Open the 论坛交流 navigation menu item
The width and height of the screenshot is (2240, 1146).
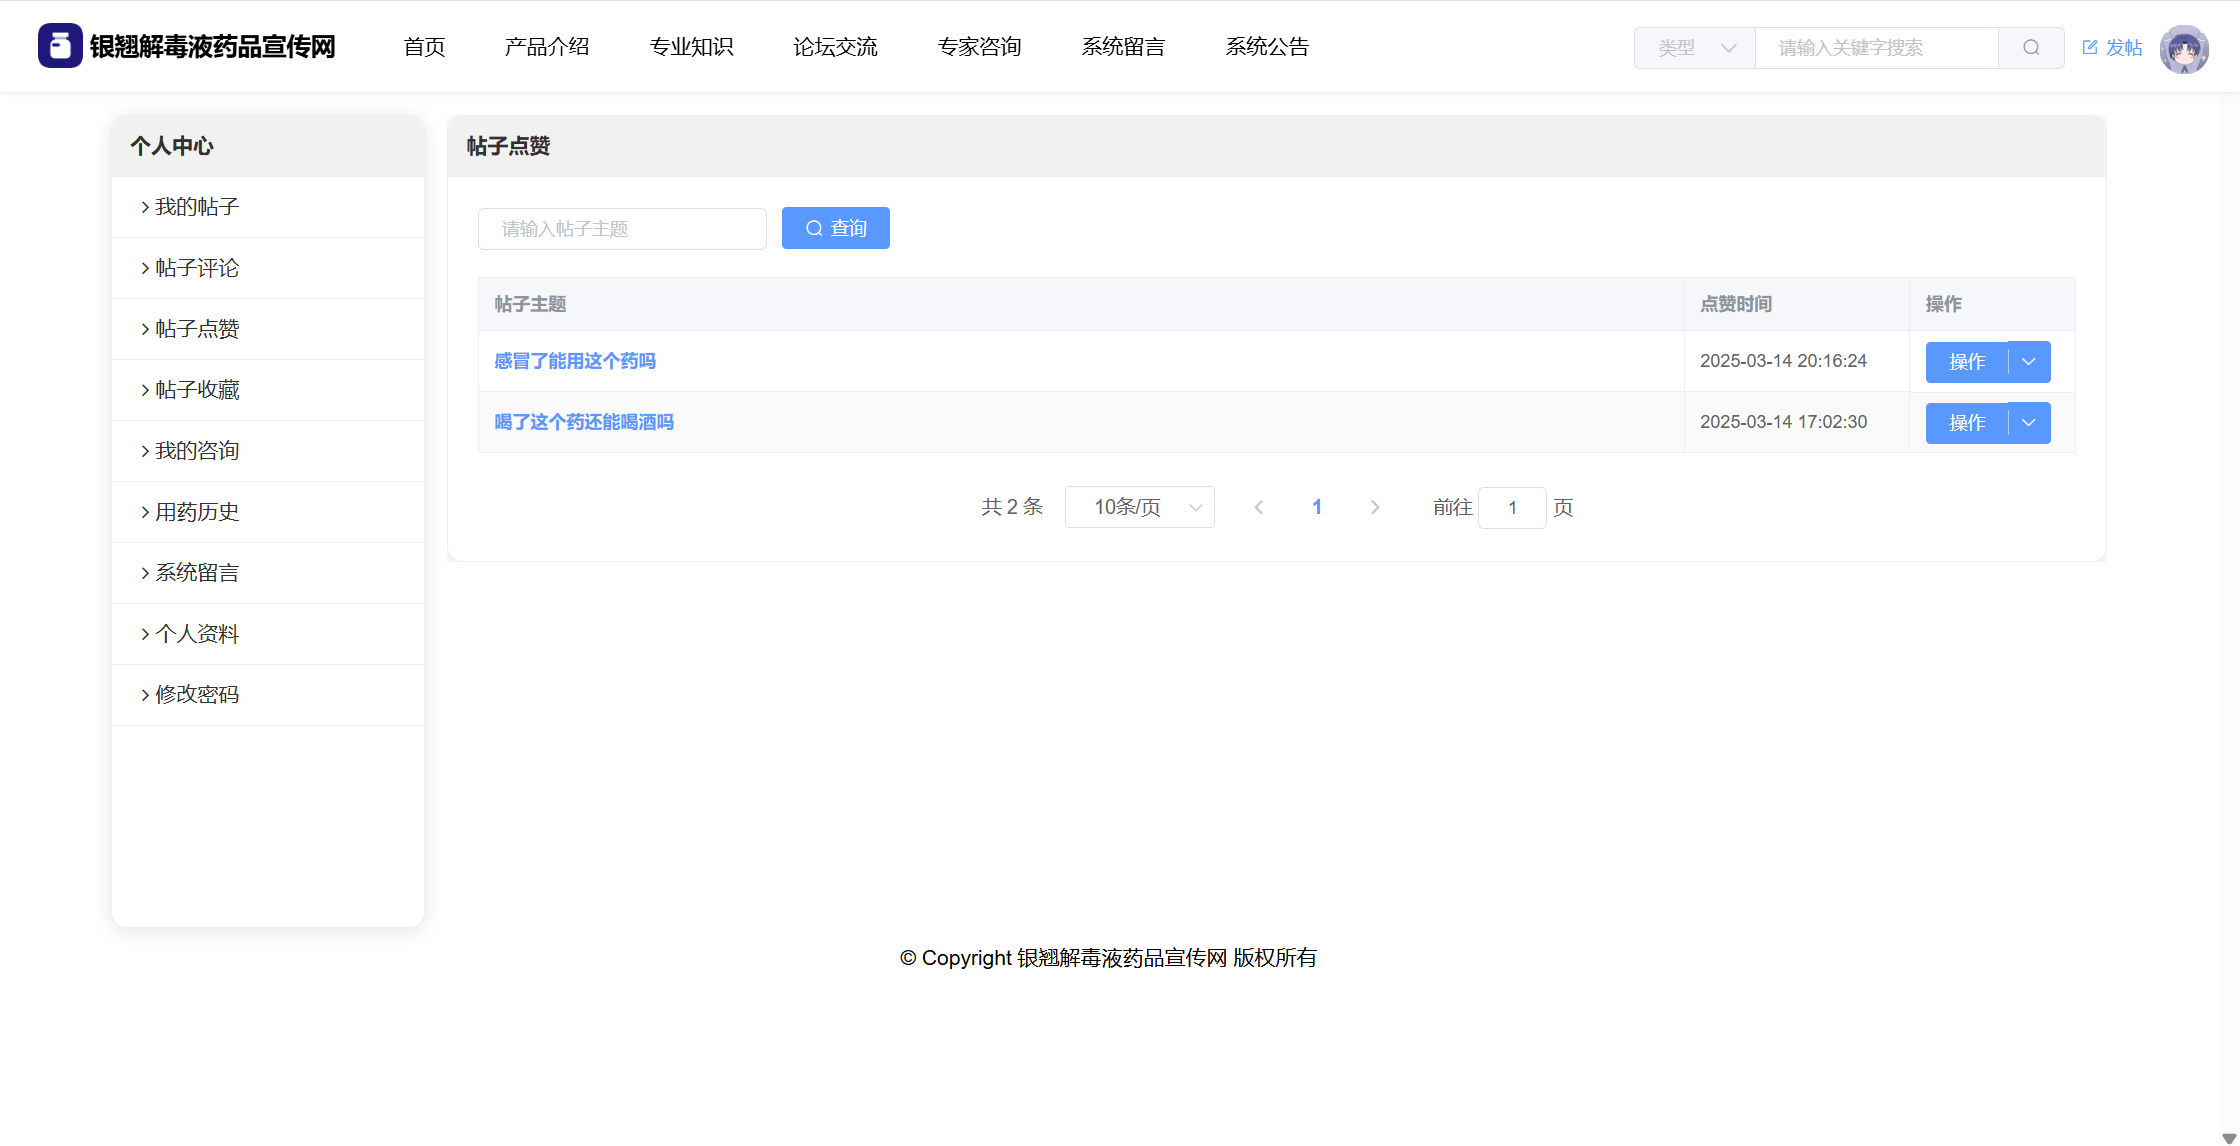pyautogui.click(x=835, y=47)
